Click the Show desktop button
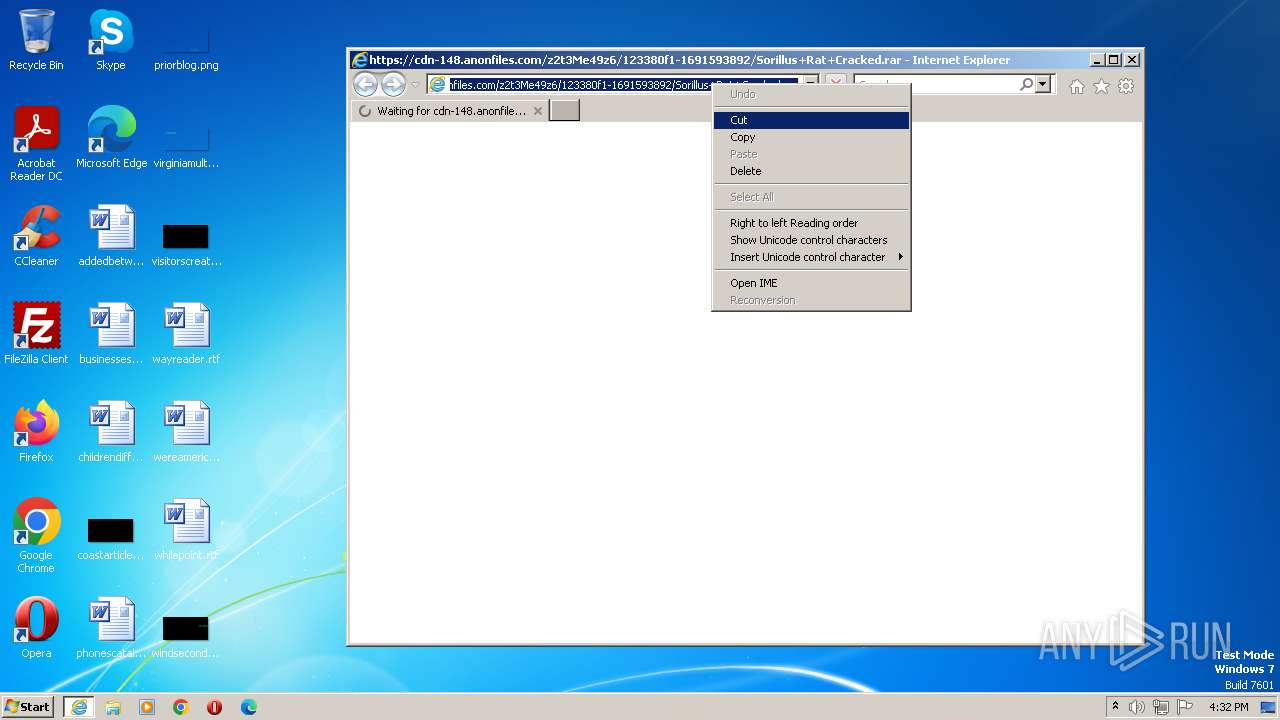1280x720 pixels. [1270, 707]
